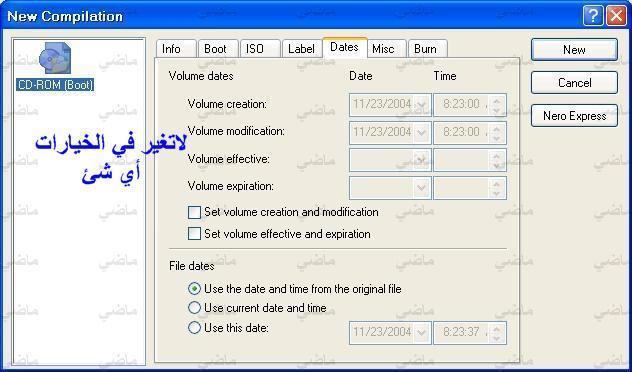Viewport: 632px width, 372px height.
Task: Select Use this date option
Action: tap(194, 327)
